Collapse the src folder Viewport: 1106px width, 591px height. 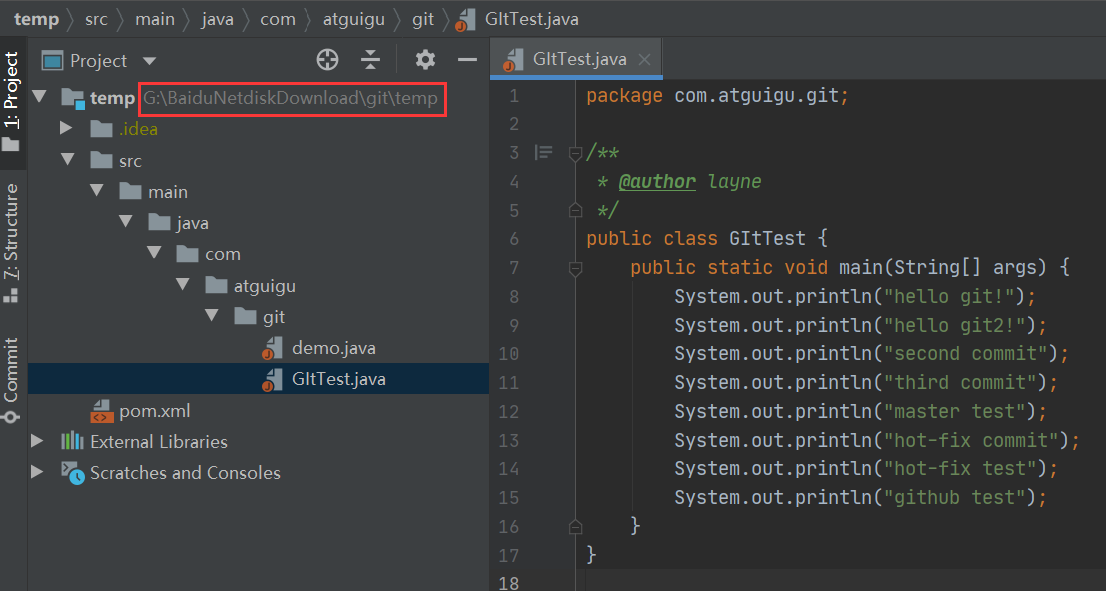coord(67,160)
